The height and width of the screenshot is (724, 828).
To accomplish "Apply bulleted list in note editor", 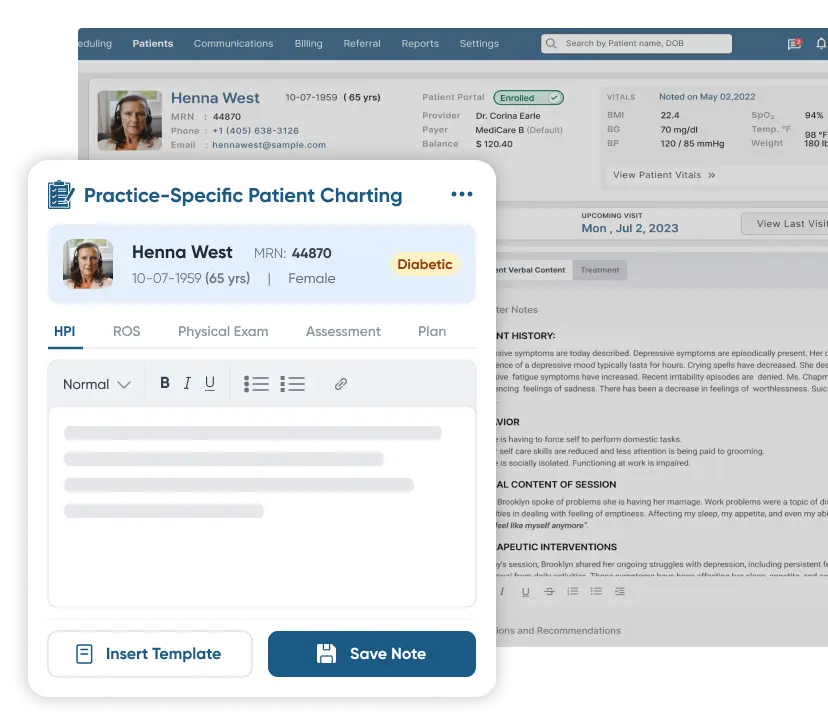I will [256, 384].
